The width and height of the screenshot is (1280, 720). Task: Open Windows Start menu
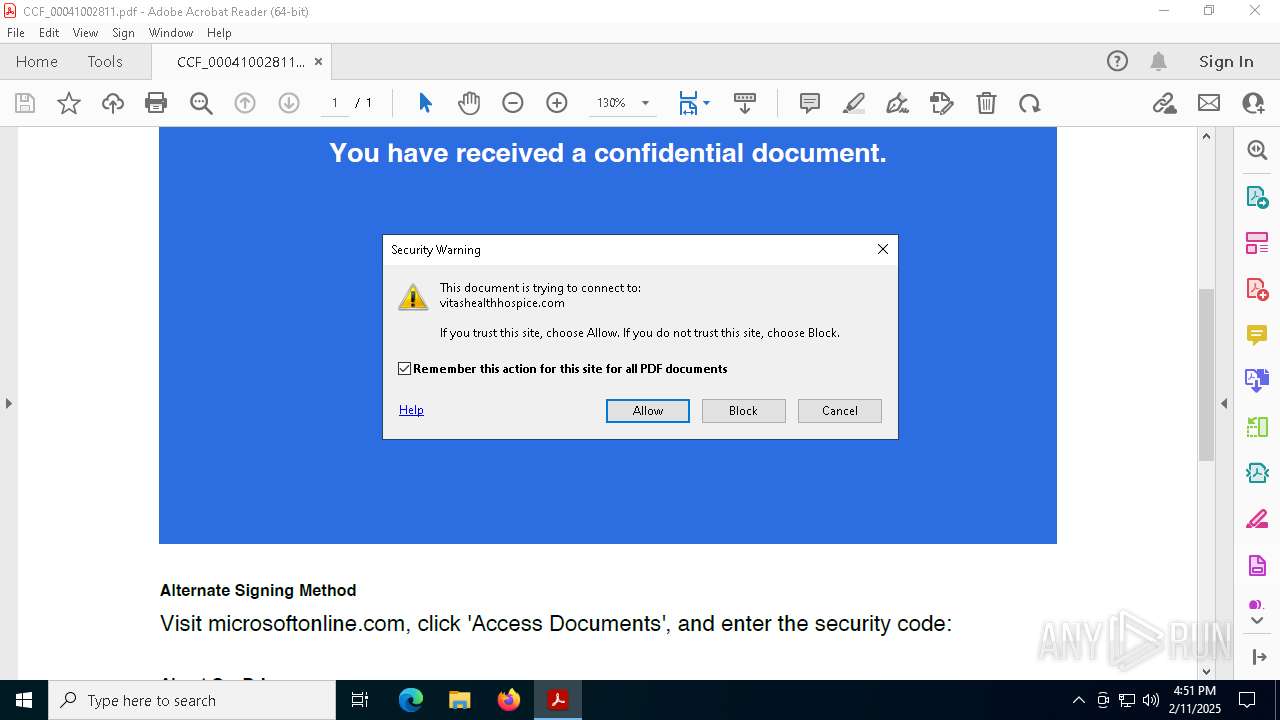24,700
